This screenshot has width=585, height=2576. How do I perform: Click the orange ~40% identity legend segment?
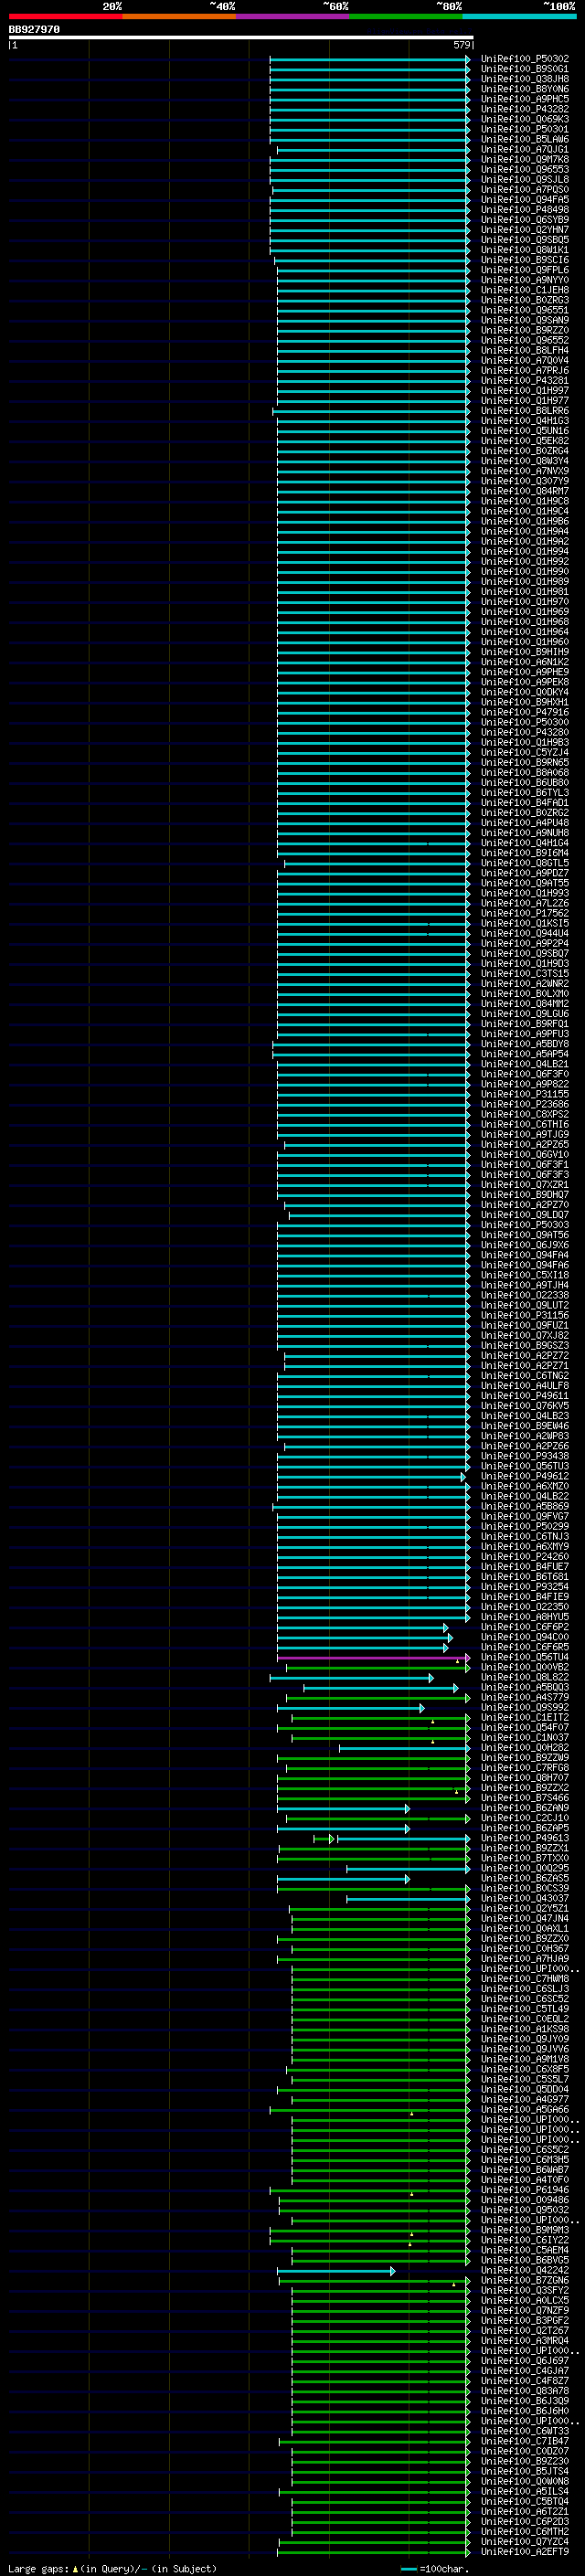click(x=179, y=16)
